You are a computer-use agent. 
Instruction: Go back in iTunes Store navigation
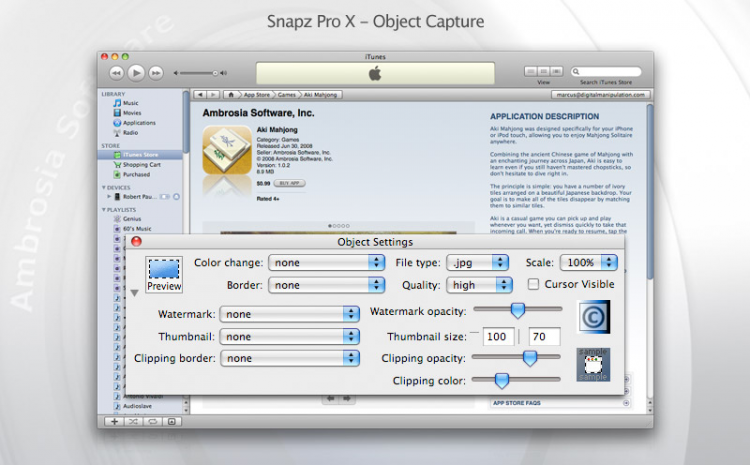(200, 95)
